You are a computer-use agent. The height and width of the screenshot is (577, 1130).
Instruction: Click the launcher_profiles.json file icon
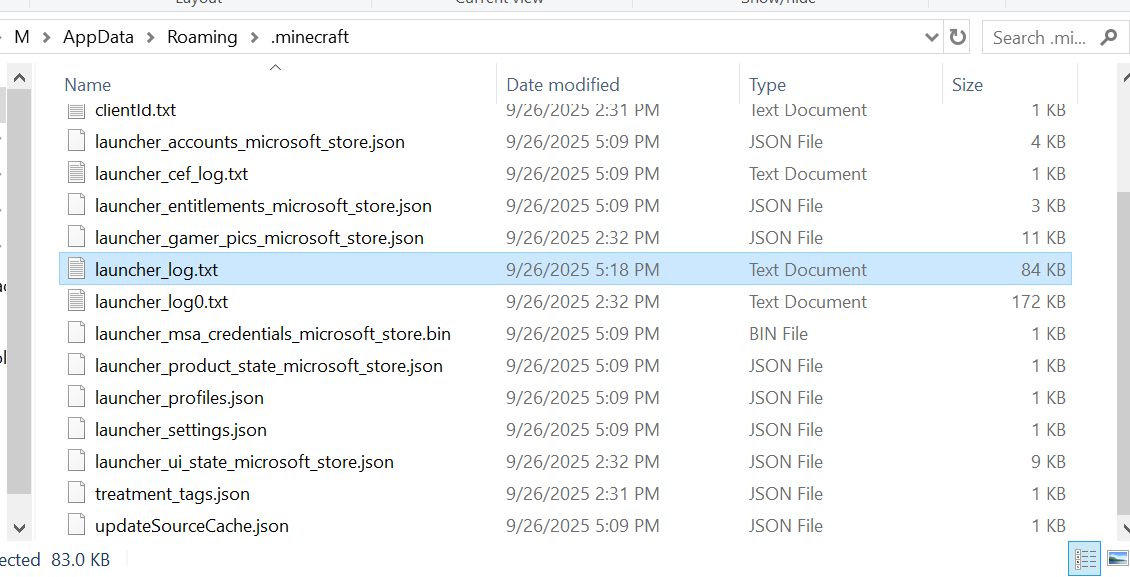[76, 397]
